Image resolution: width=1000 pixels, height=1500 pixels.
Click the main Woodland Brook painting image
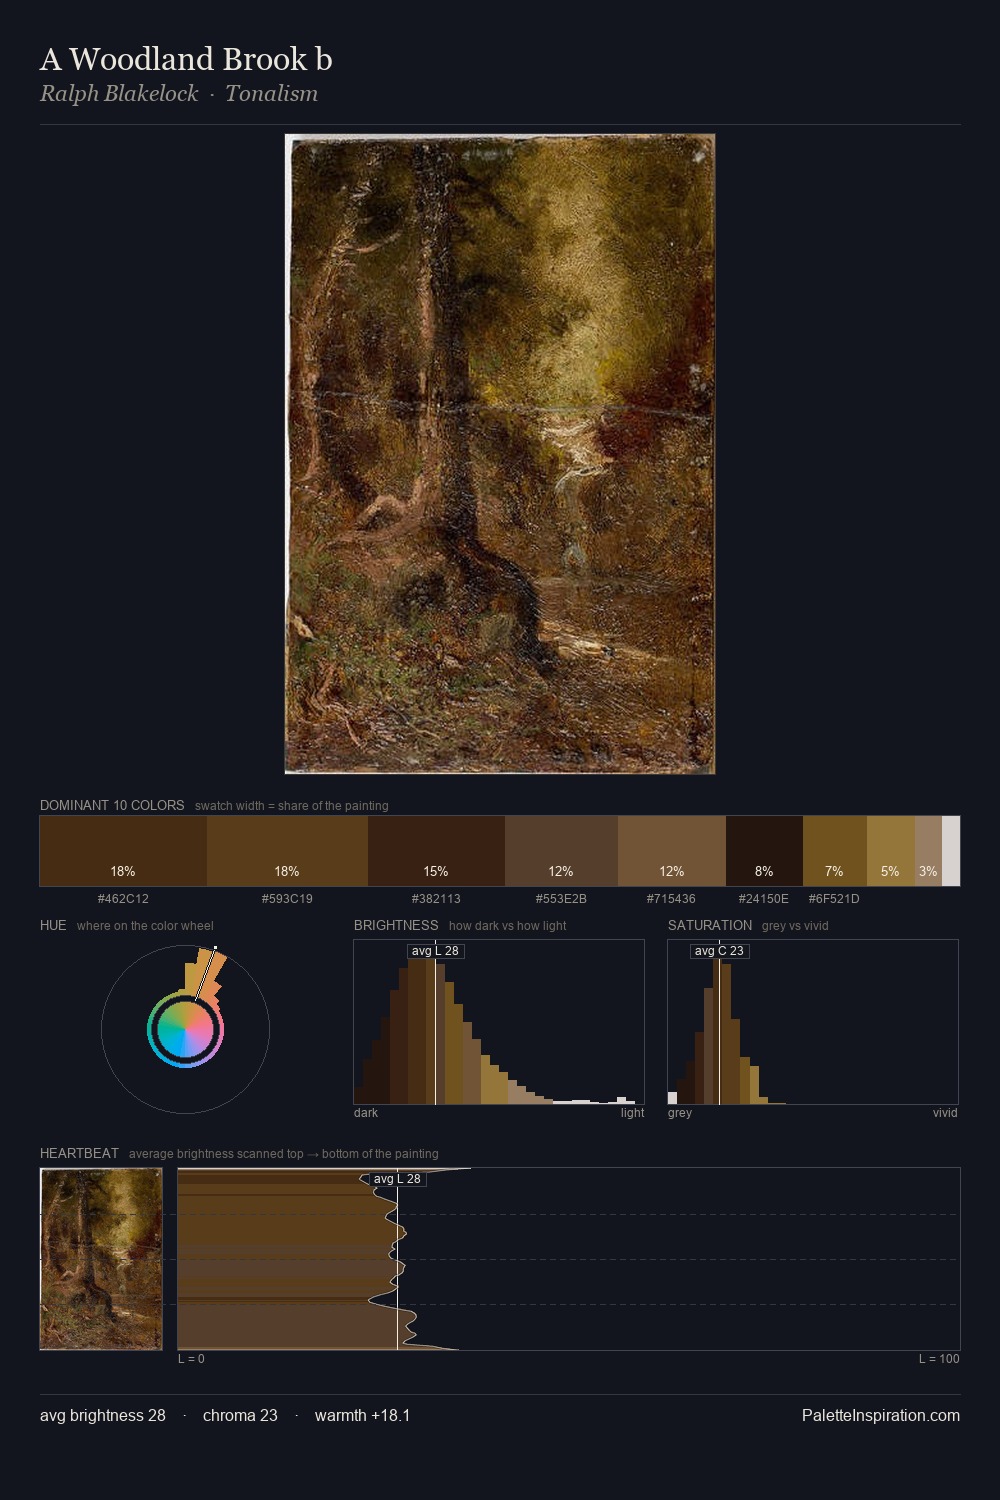pos(500,454)
